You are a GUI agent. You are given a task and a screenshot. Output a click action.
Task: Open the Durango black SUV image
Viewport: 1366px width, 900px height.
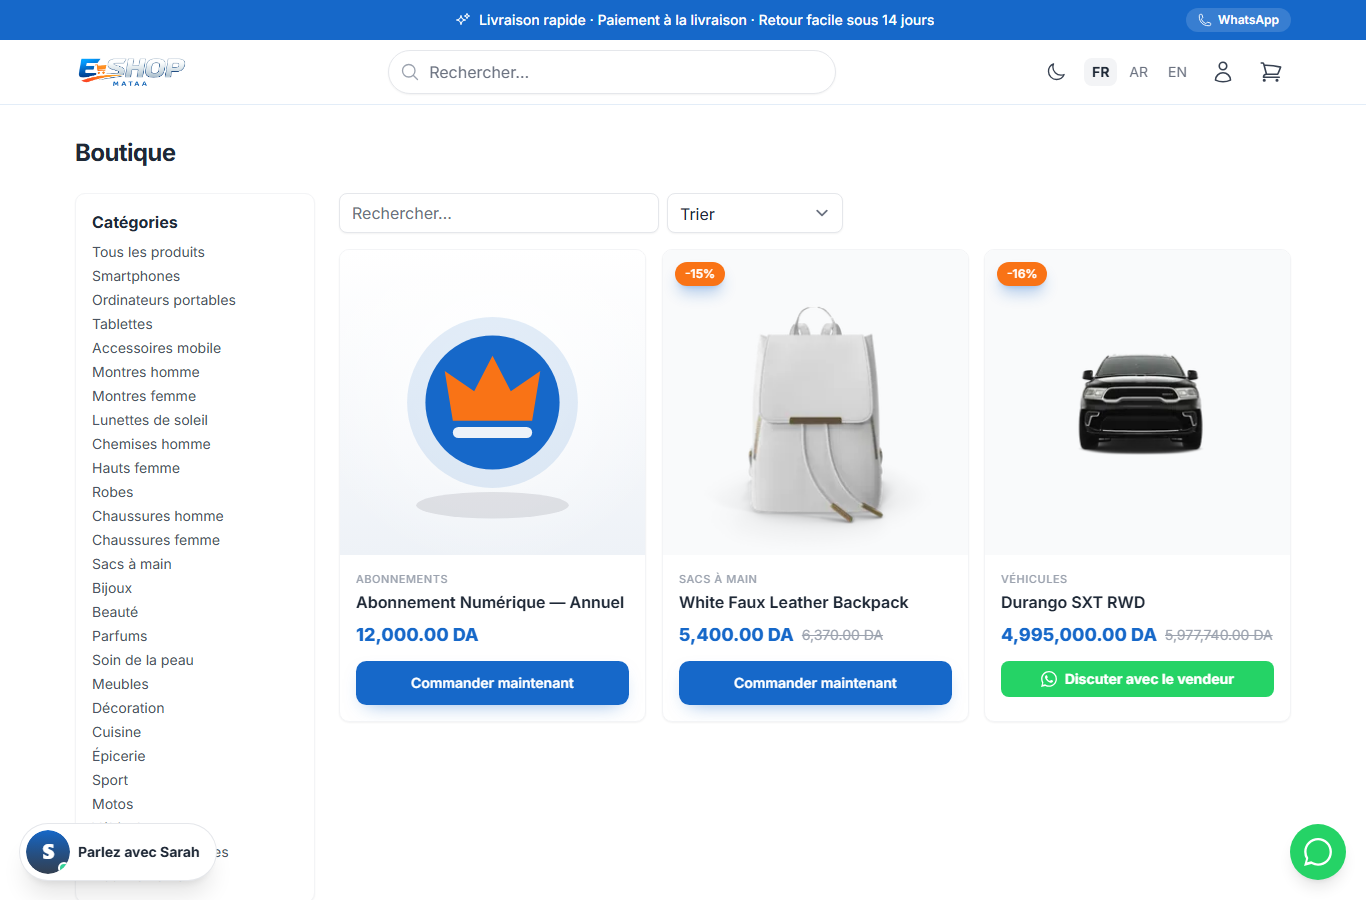click(x=1137, y=403)
